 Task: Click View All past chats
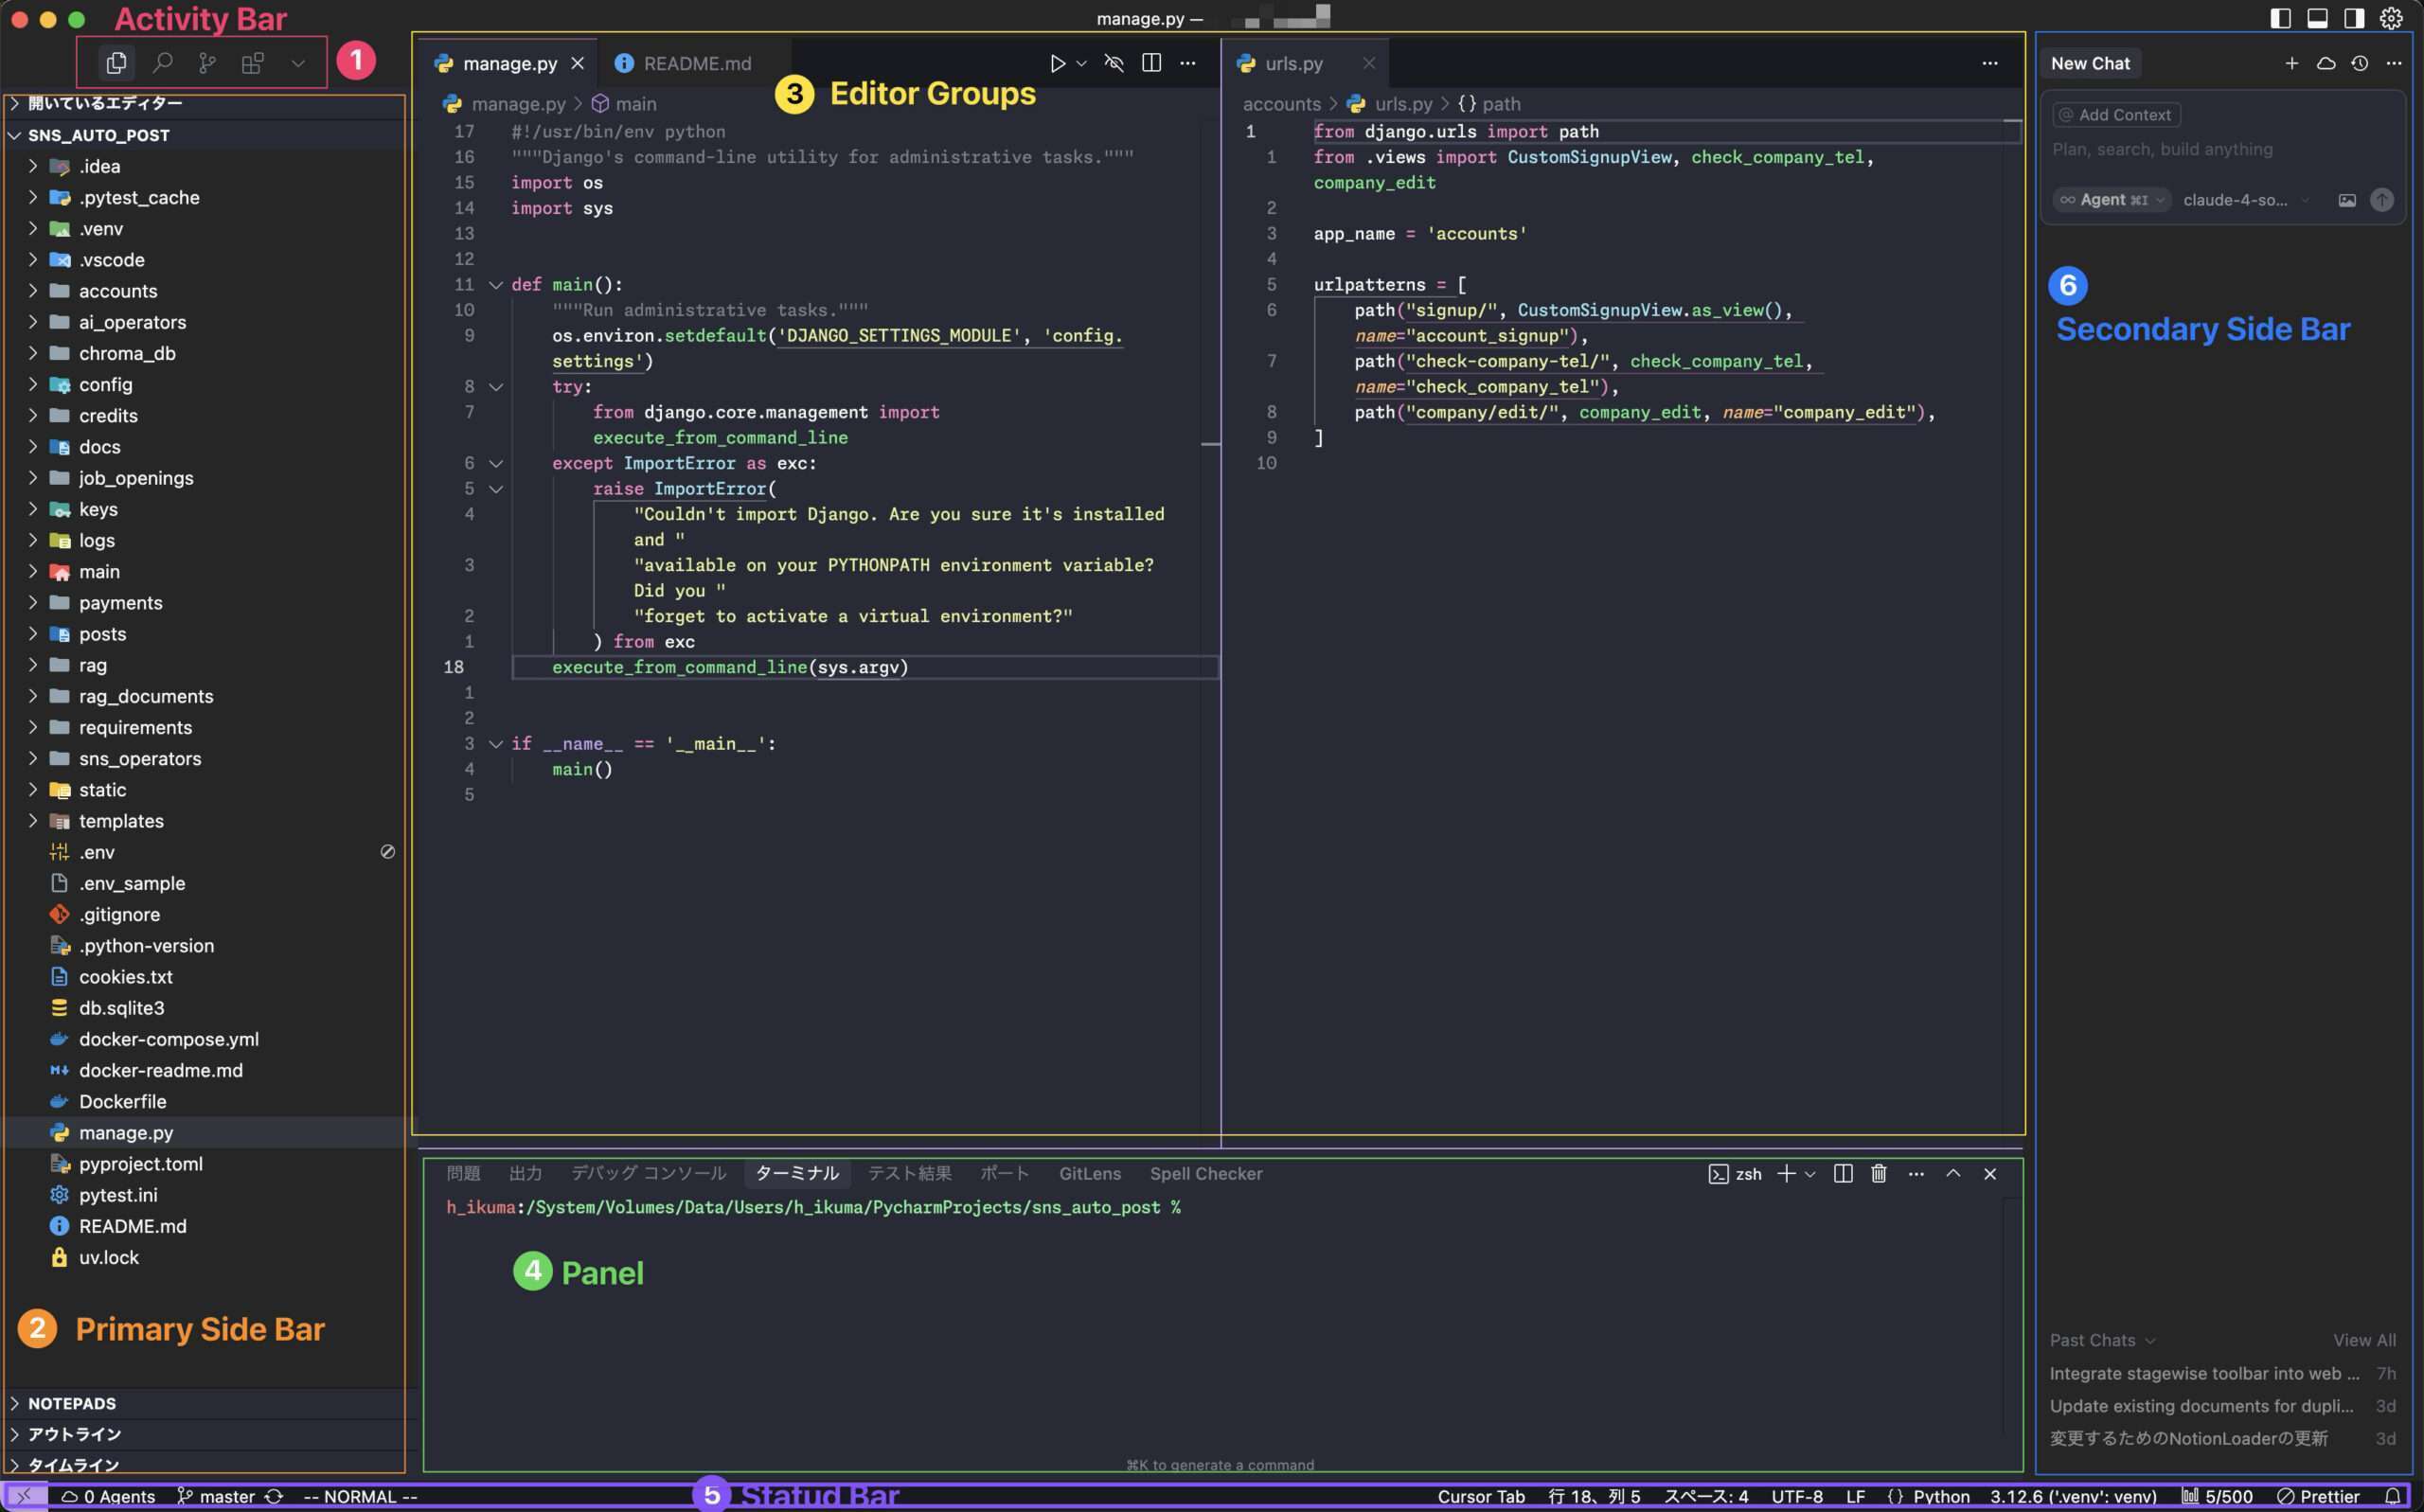(2364, 1340)
